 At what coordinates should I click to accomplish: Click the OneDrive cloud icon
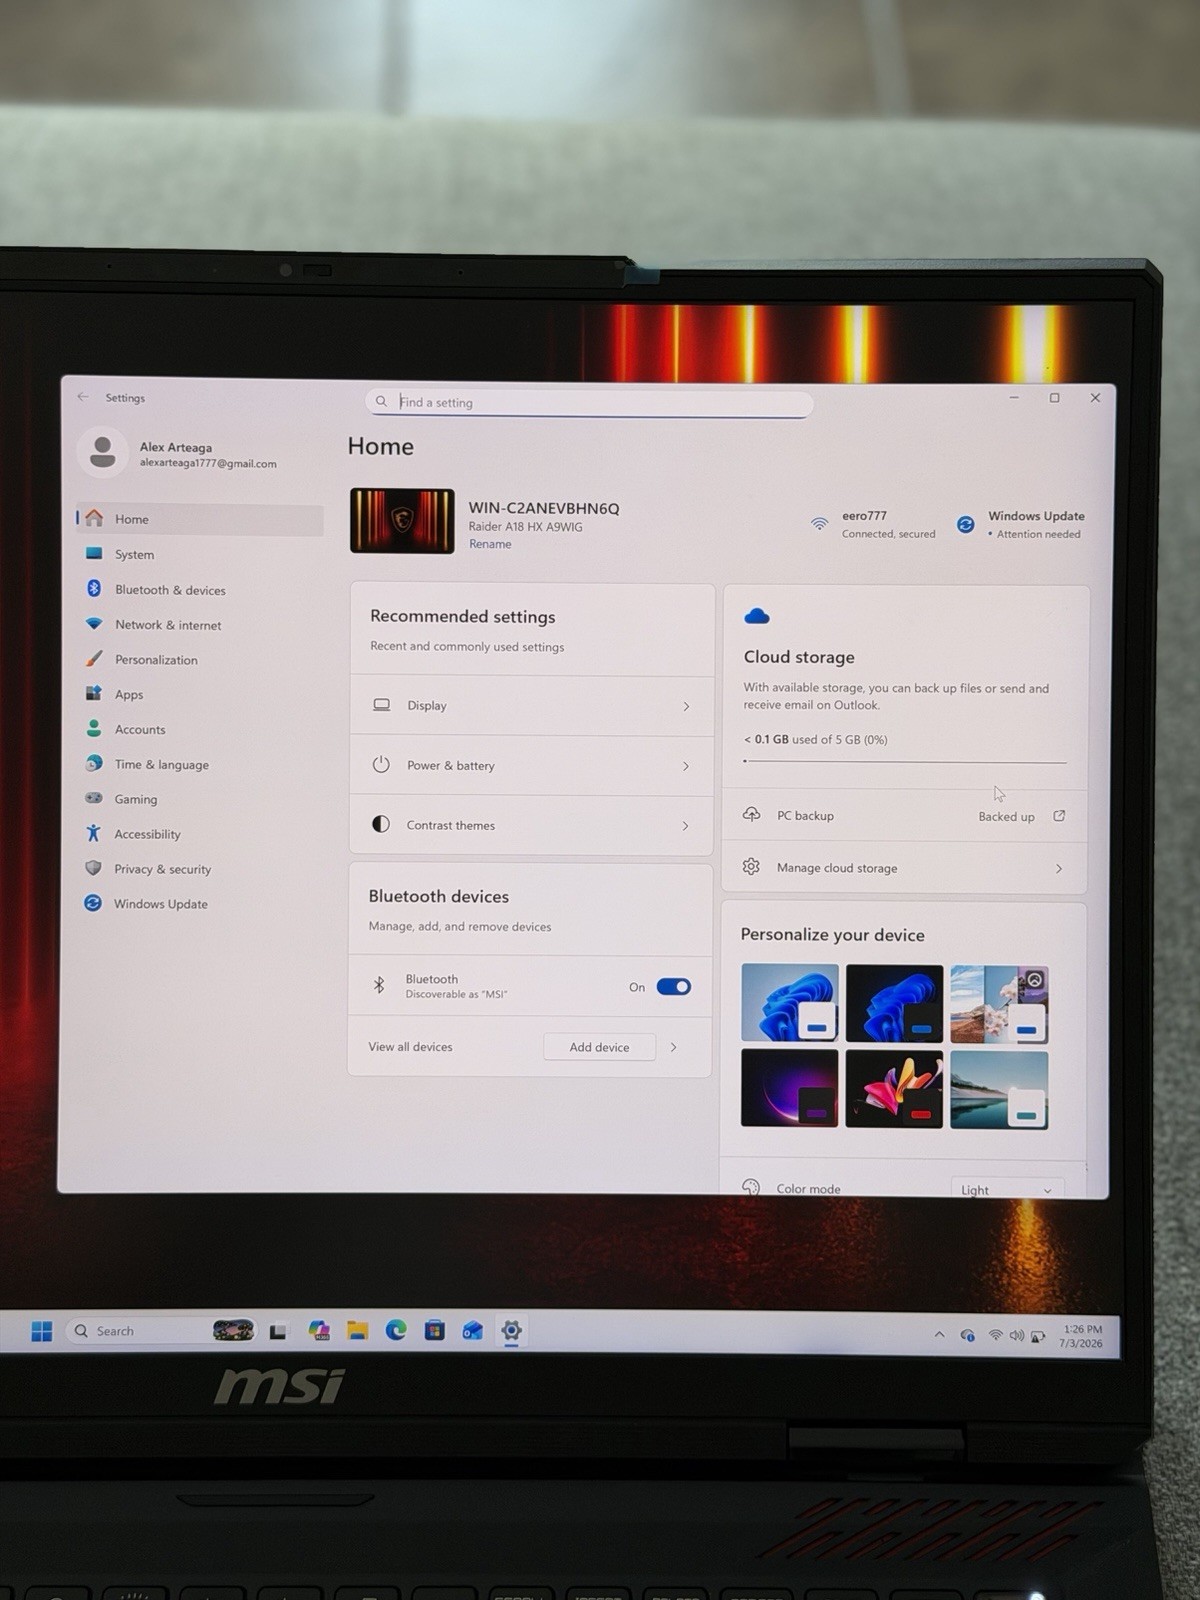tap(757, 616)
